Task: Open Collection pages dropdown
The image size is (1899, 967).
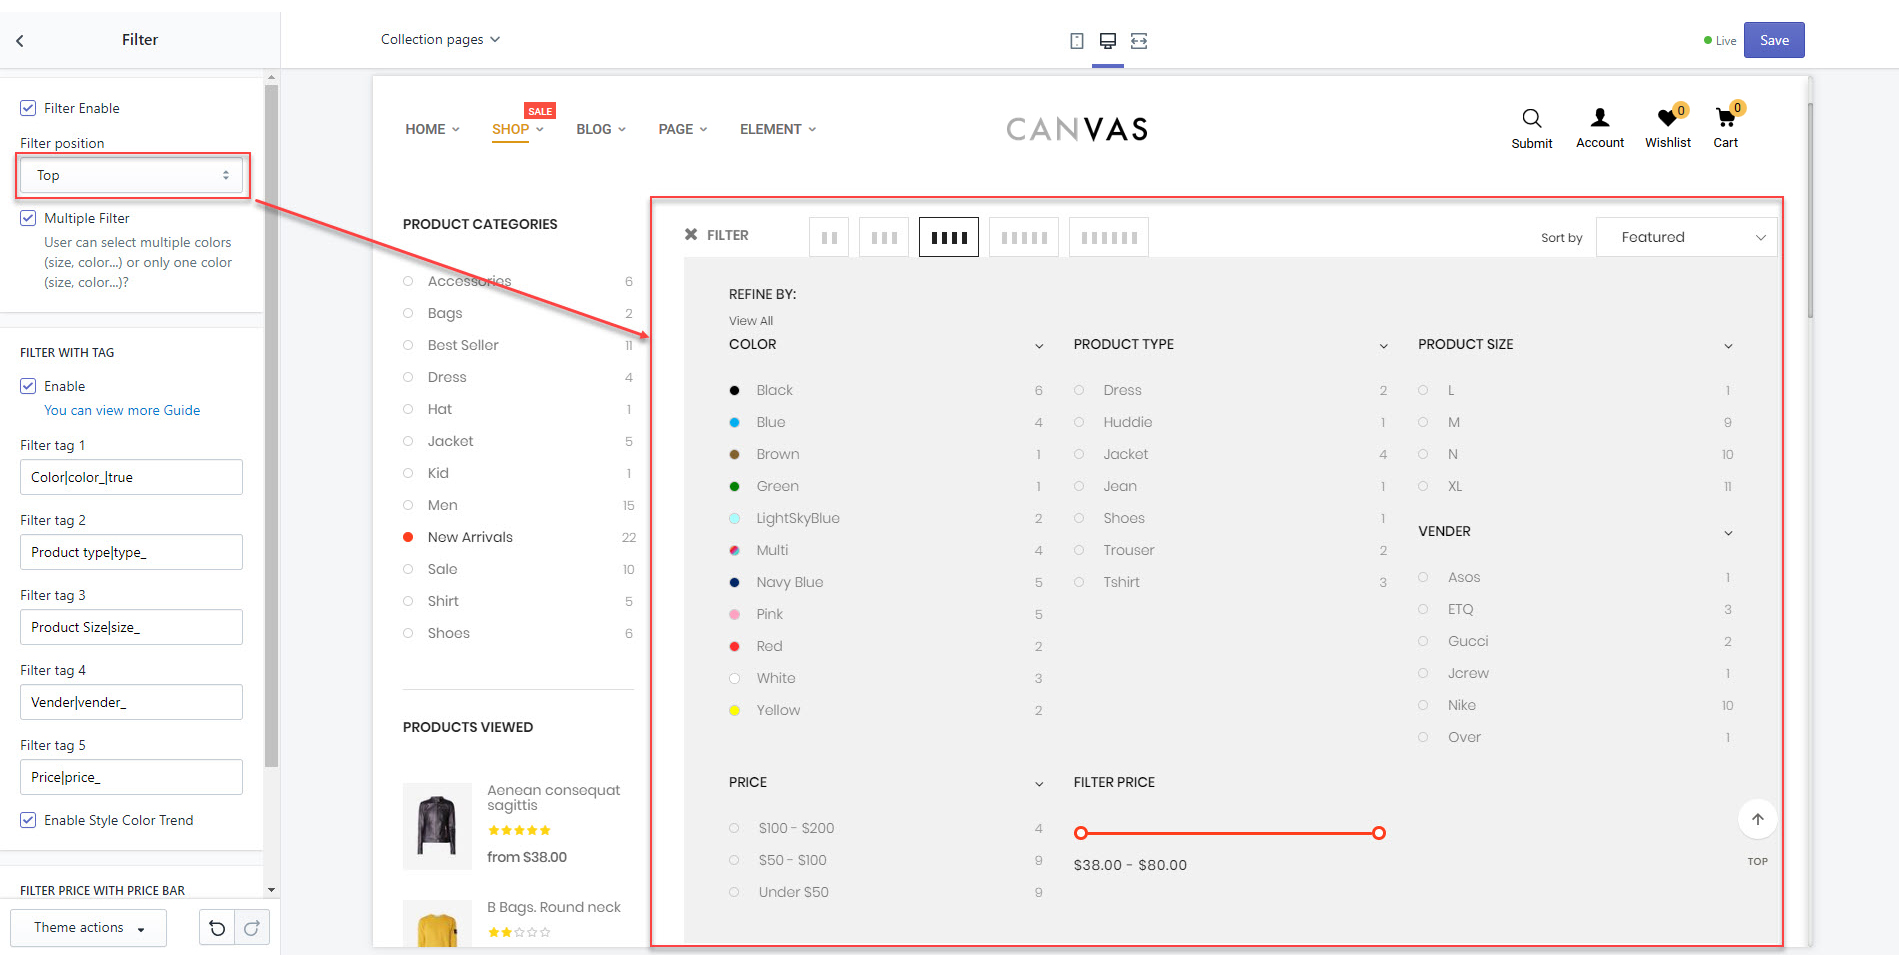Action: point(440,40)
